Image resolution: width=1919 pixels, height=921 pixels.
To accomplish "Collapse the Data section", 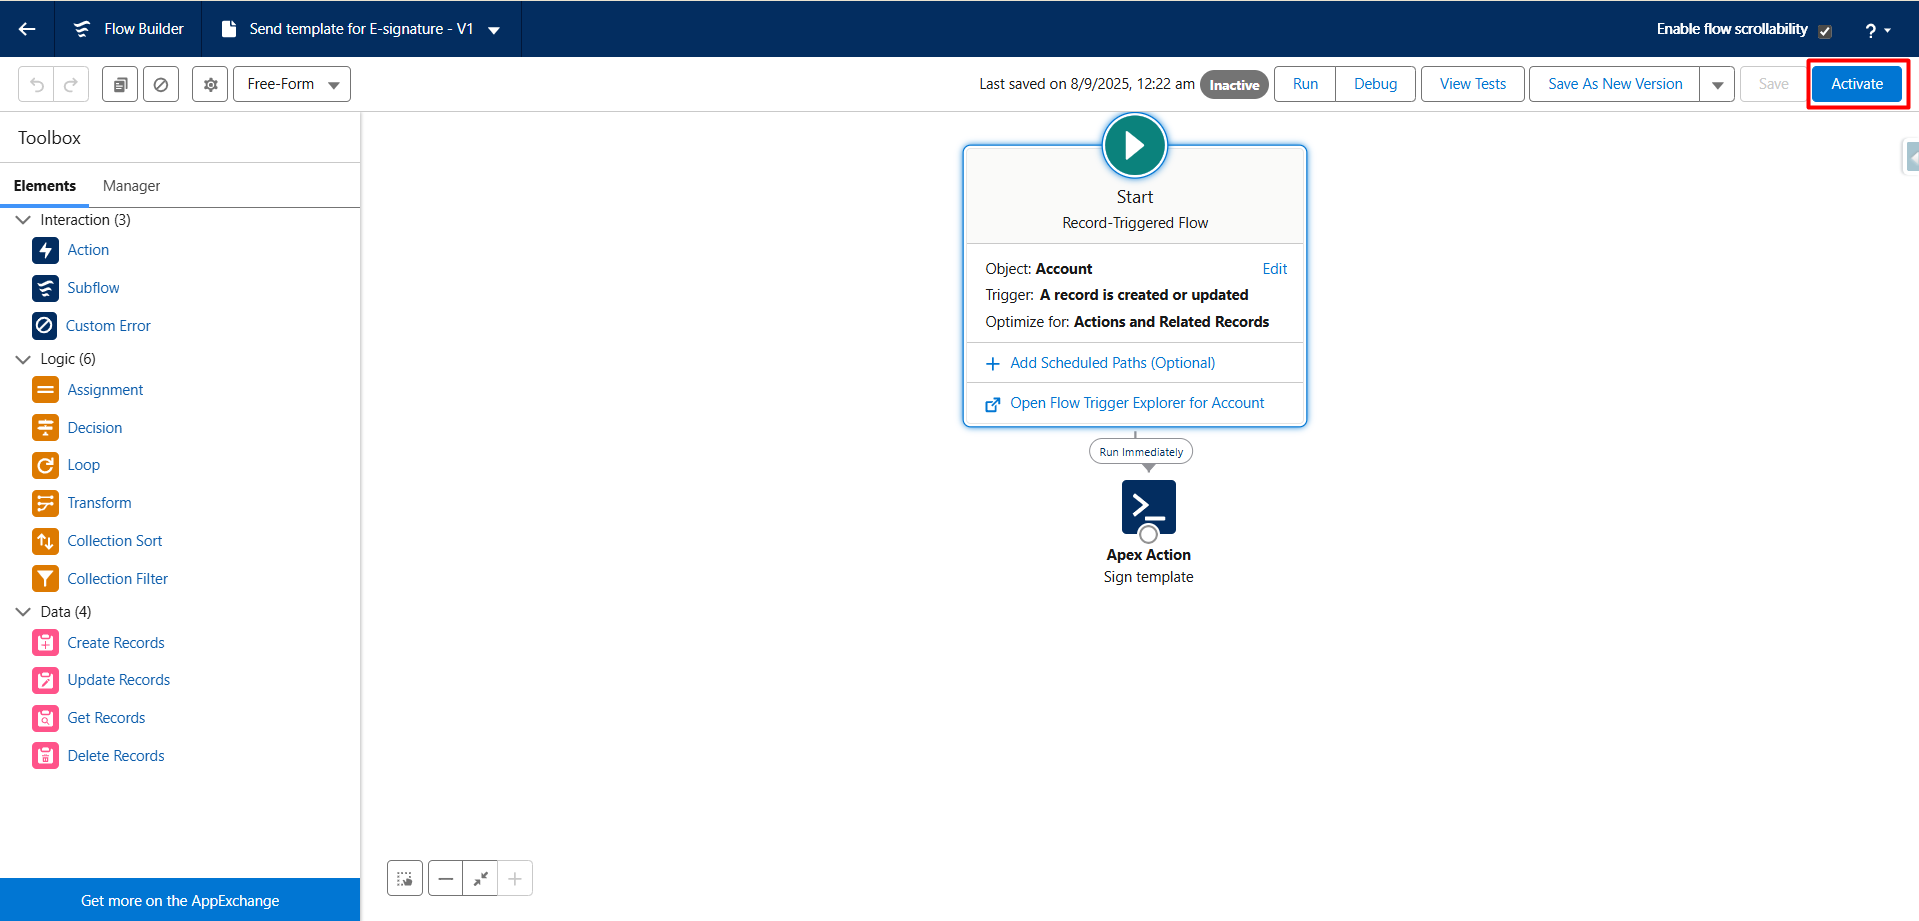I will click(x=23, y=612).
